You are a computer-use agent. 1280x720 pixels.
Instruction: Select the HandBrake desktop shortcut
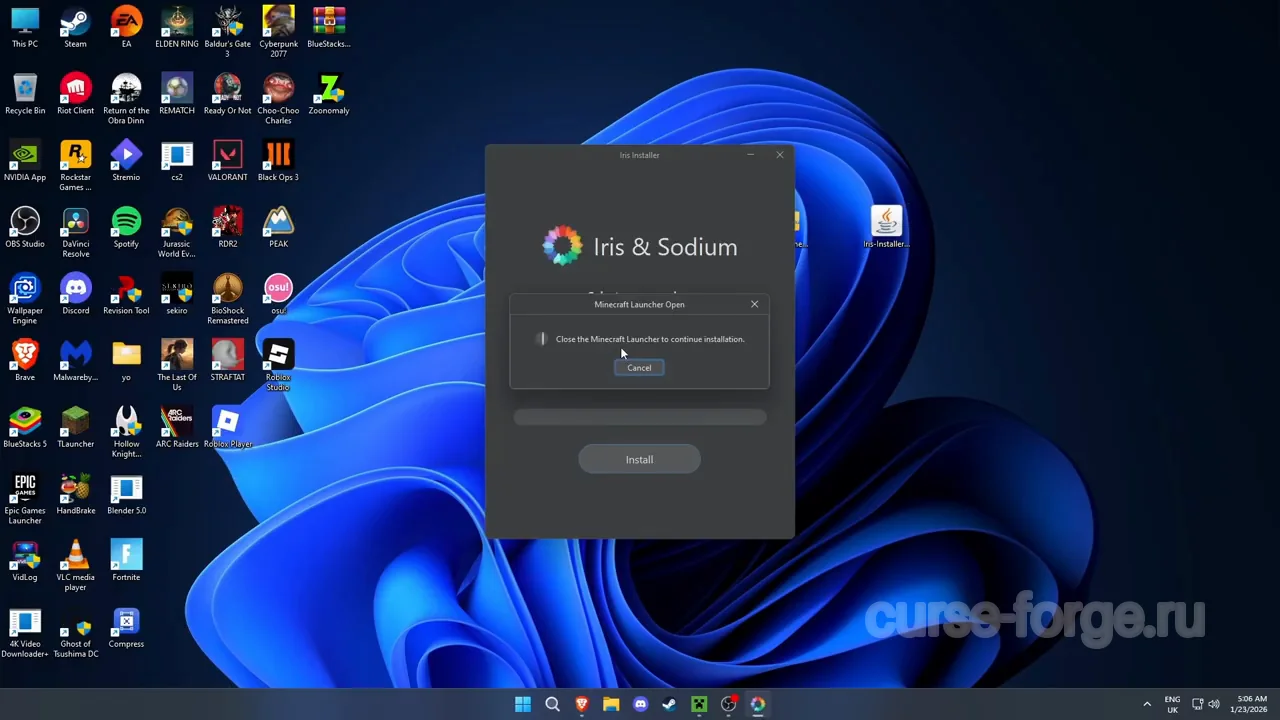tap(75, 495)
